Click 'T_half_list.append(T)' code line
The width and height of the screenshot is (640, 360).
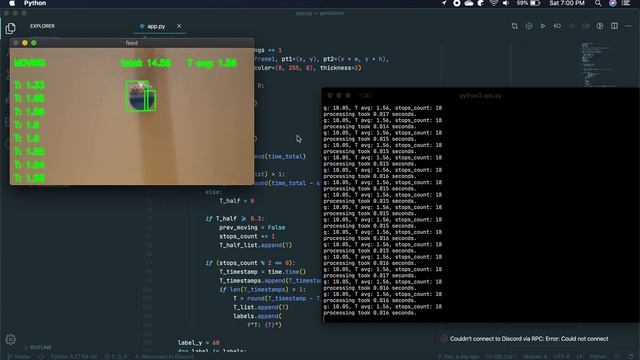256,245
